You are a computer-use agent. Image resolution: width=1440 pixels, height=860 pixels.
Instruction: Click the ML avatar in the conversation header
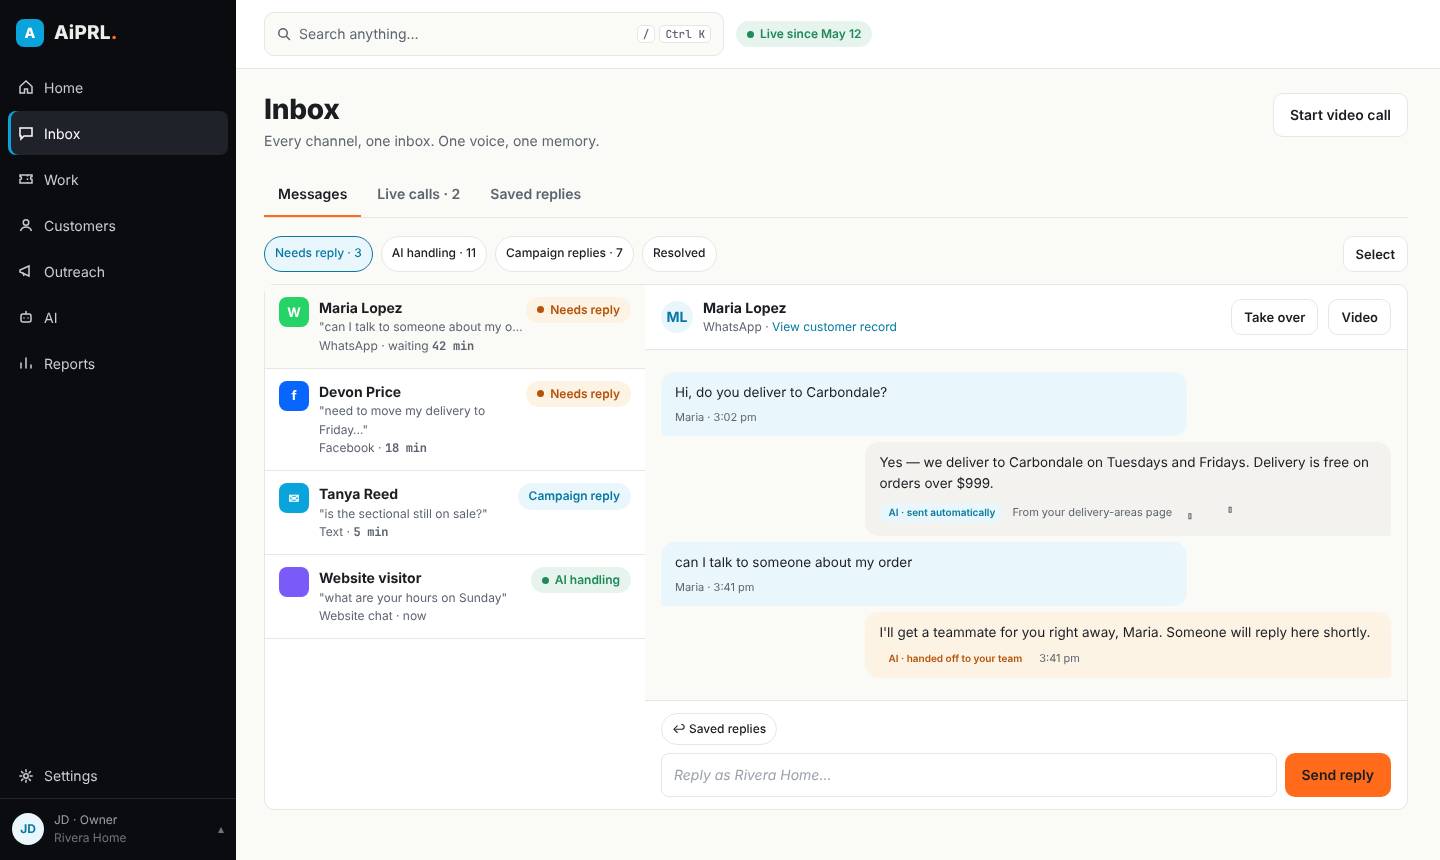click(x=677, y=317)
